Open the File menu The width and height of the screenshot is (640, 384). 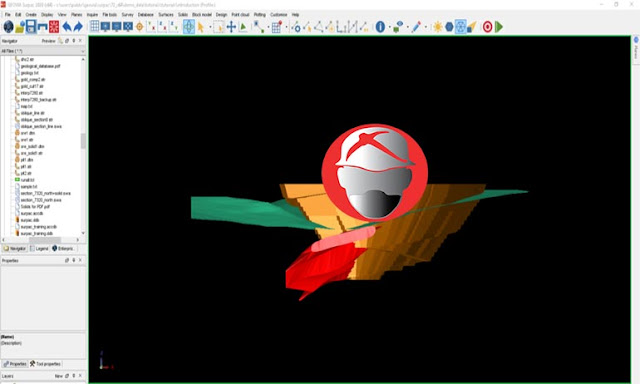(7, 15)
